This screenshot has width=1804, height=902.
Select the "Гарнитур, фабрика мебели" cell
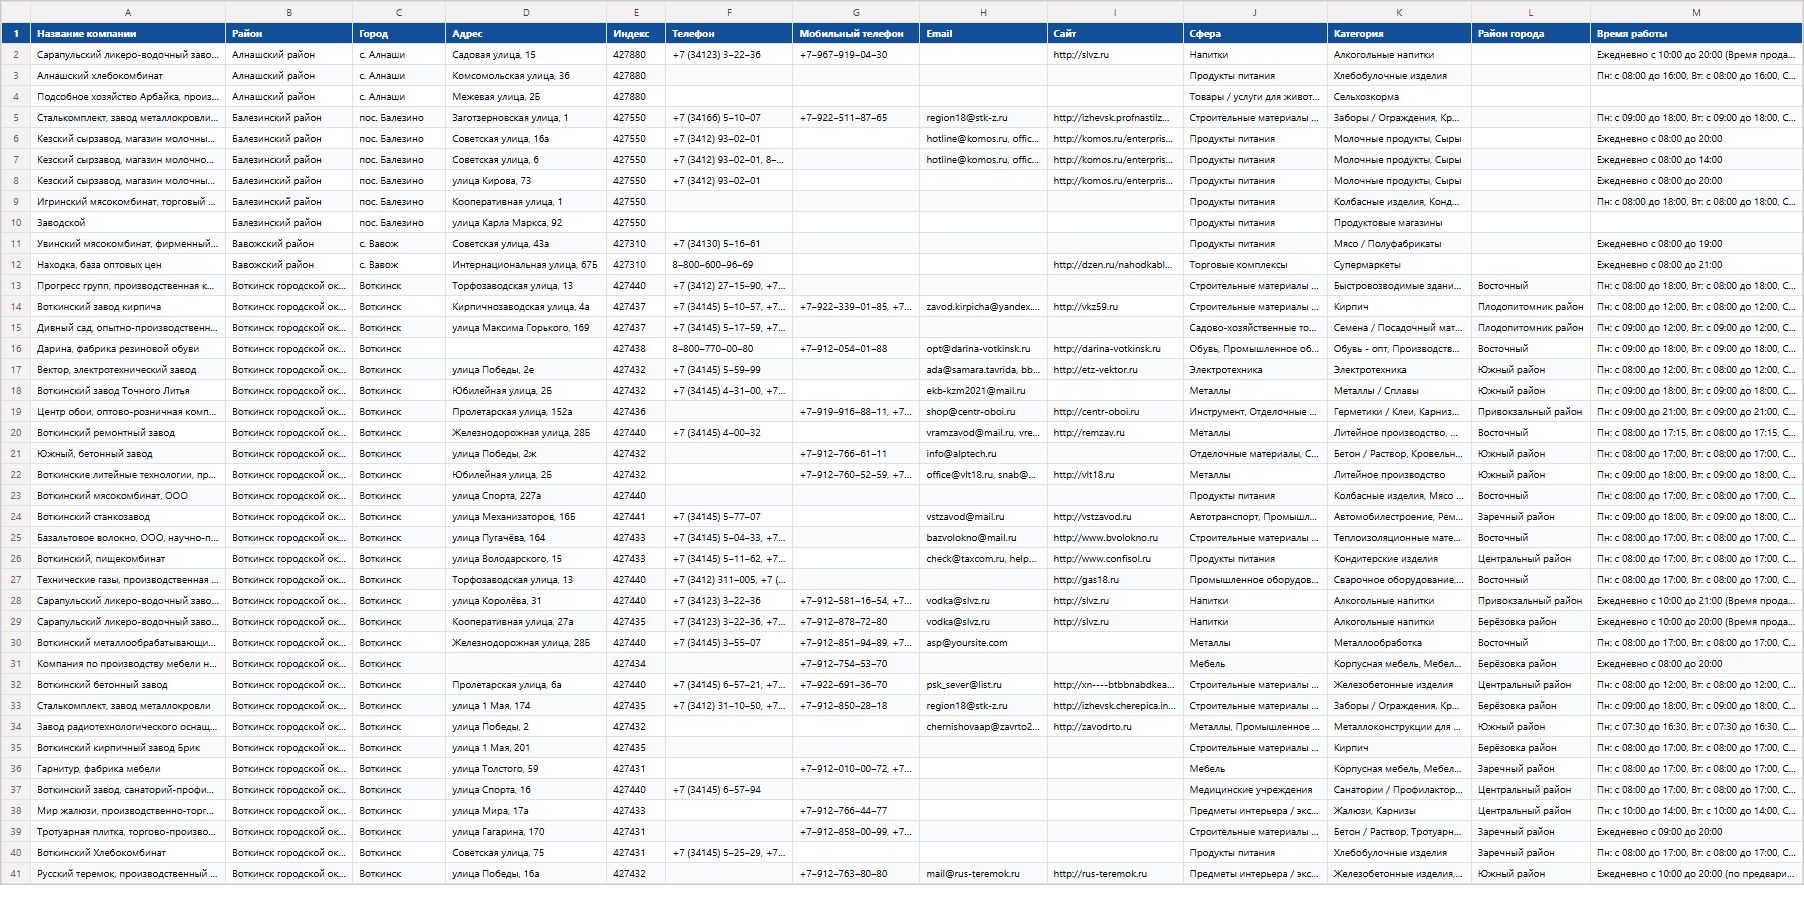click(128, 769)
